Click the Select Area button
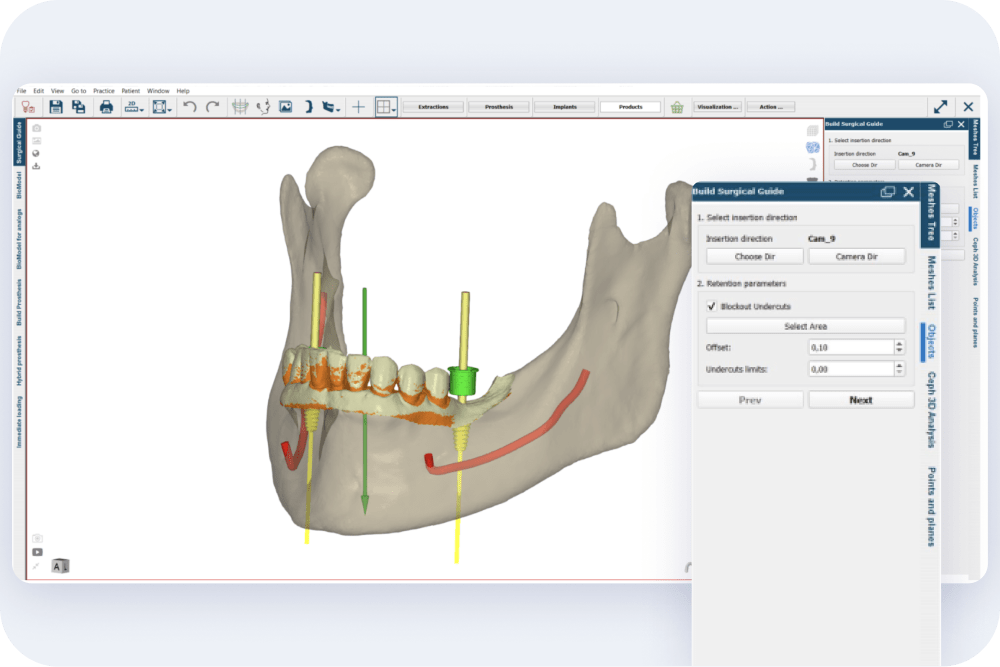 (x=805, y=326)
